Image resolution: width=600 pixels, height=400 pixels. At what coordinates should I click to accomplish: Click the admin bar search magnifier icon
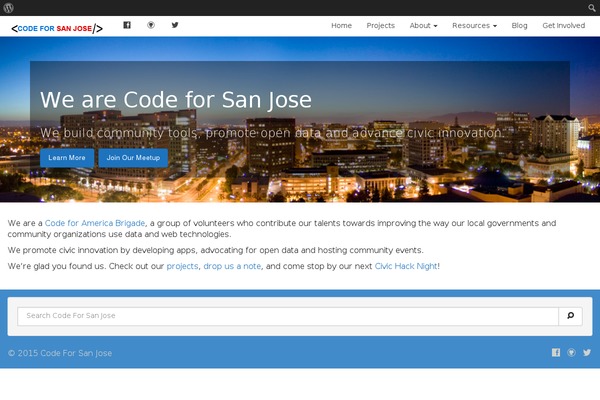tap(592, 8)
